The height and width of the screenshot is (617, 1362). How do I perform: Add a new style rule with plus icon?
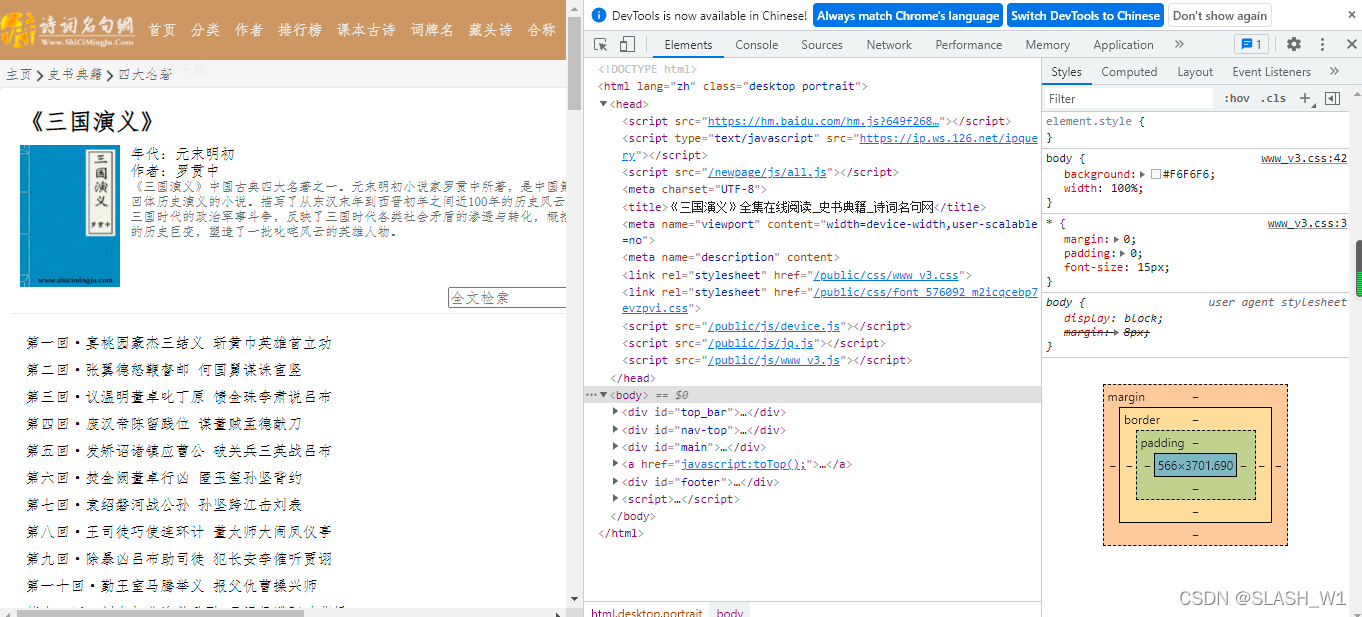click(1304, 98)
